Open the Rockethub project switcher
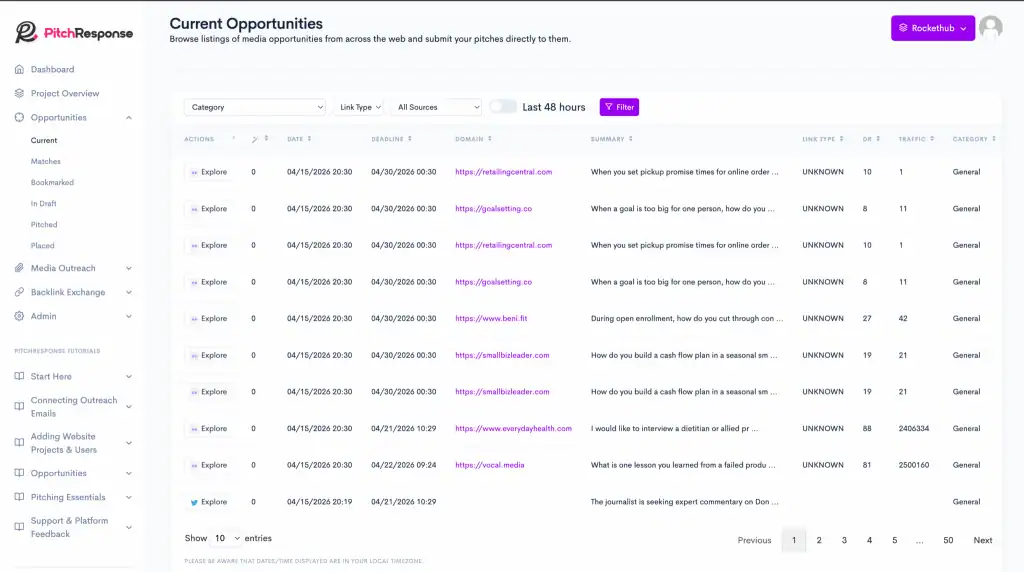 point(933,28)
